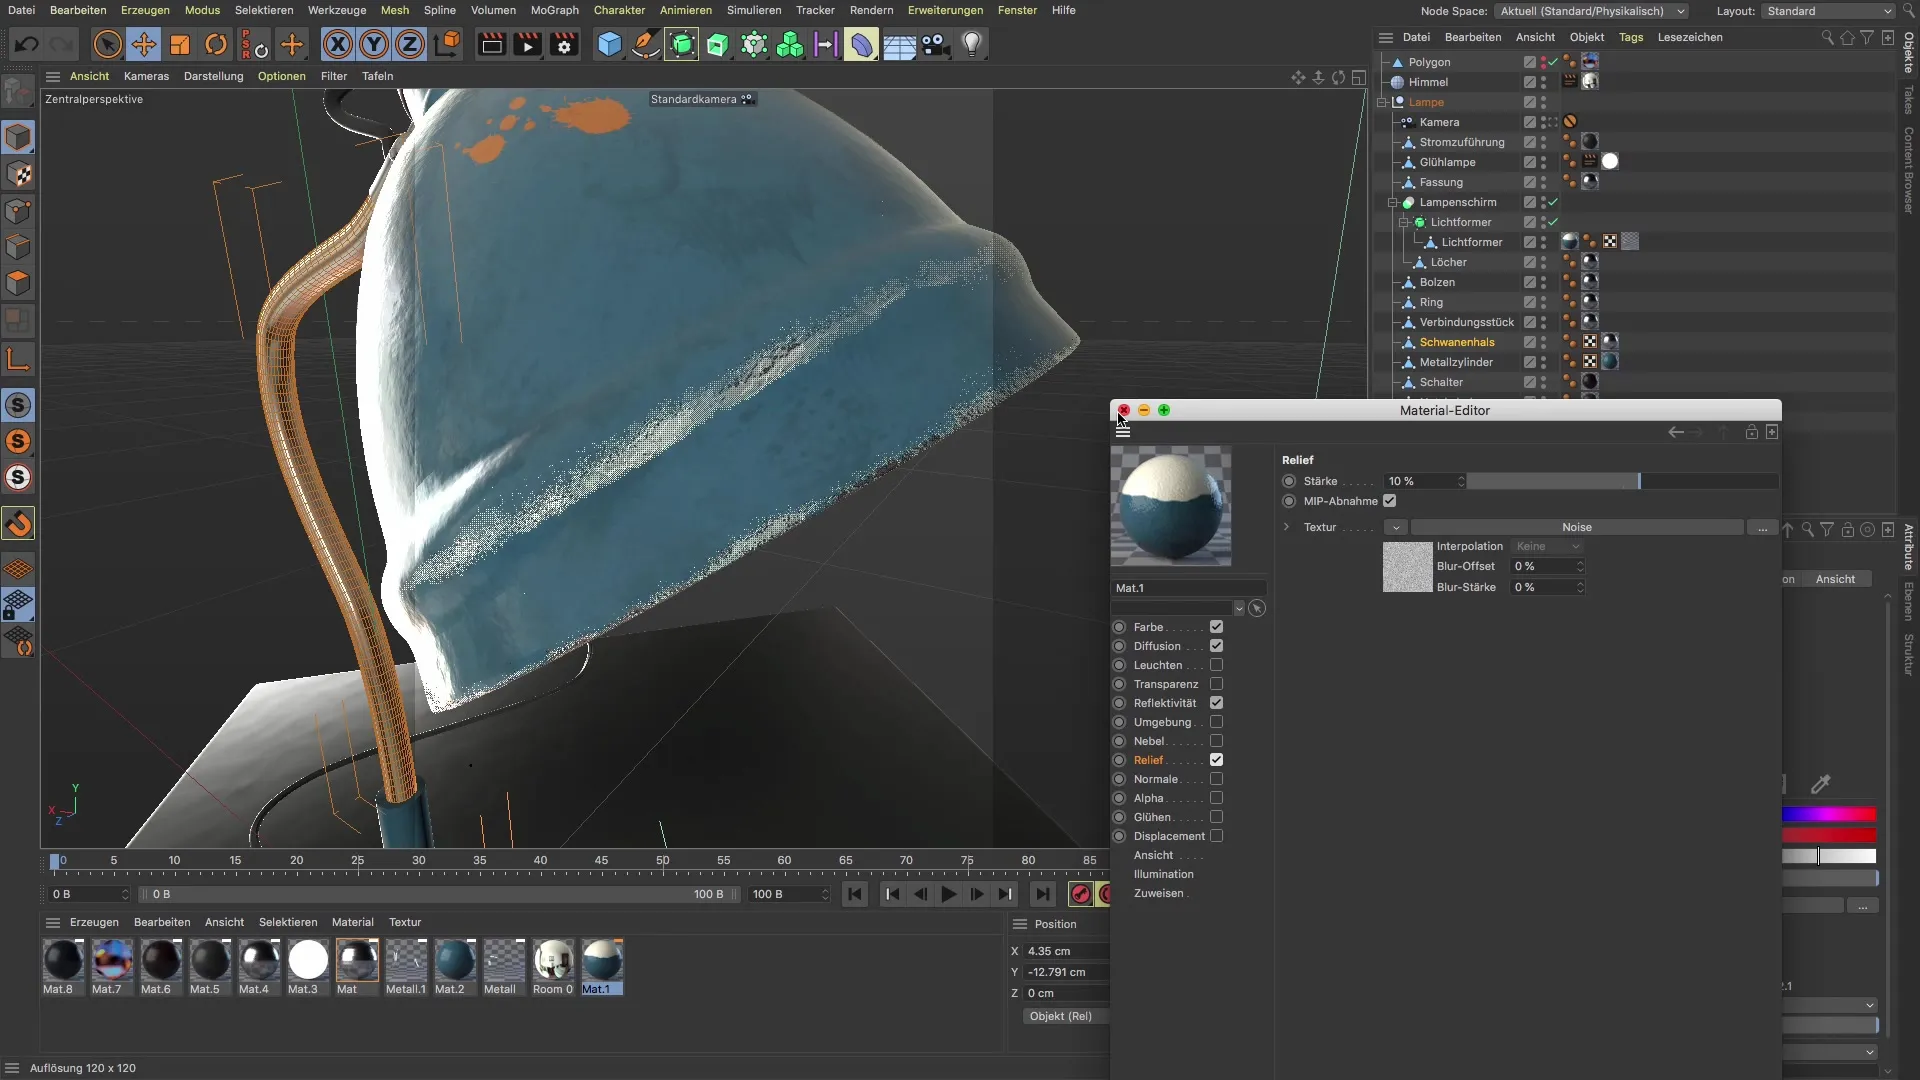1920x1080 pixels.
Task: Toggle the X axis lock
Action: point(338,45)
